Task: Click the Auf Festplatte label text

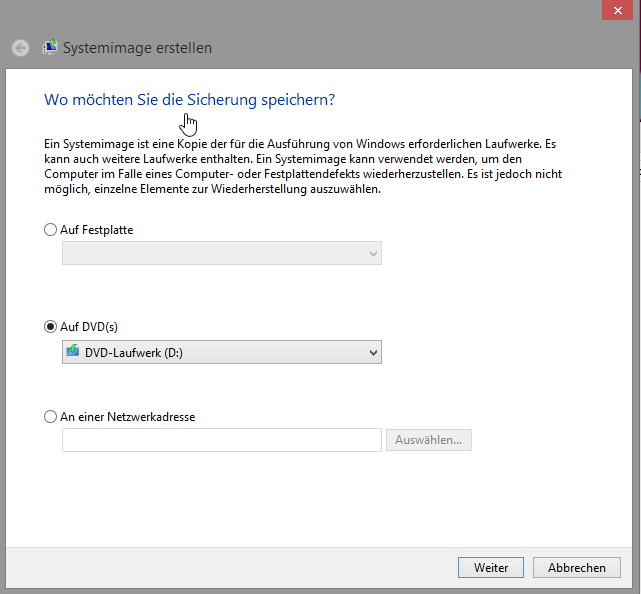Action: tap(96, 230)
